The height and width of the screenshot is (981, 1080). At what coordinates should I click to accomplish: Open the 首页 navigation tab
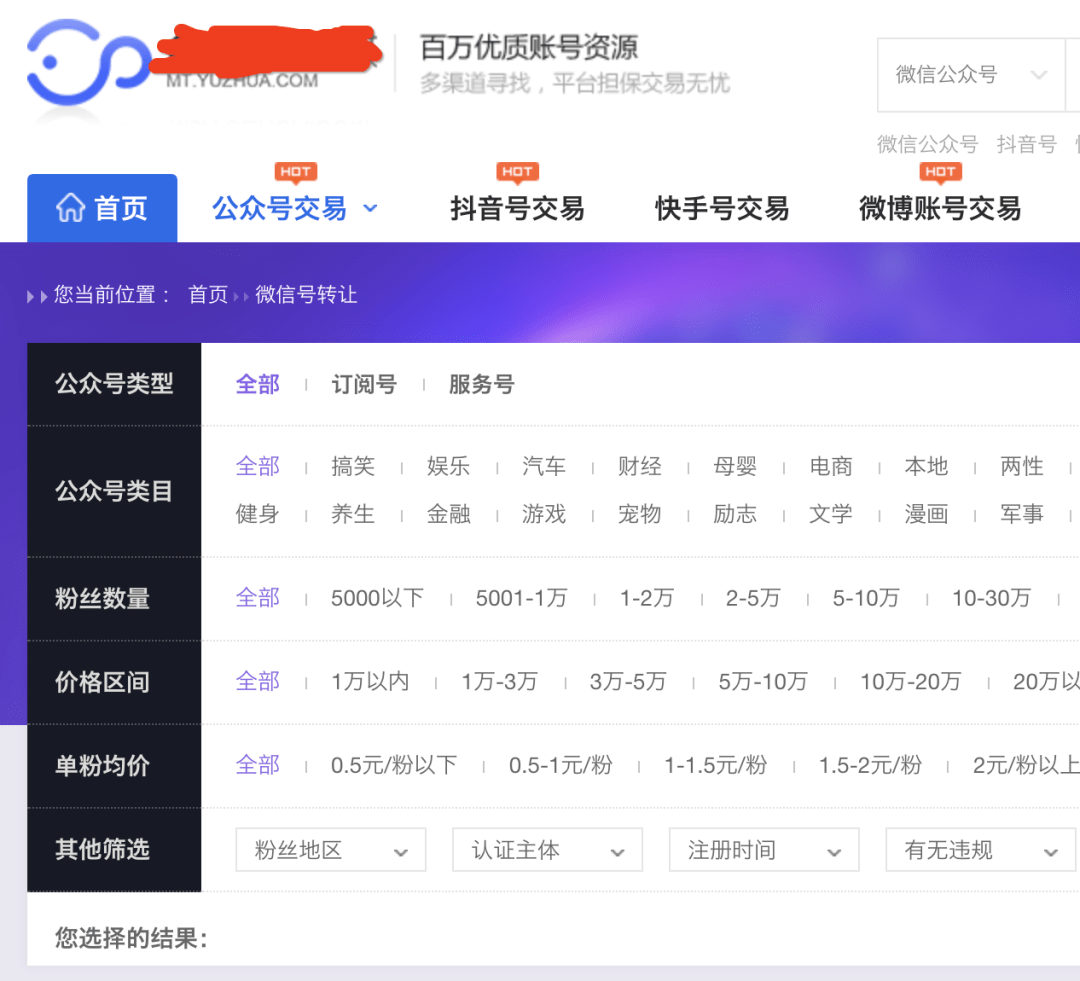tap(102, 208)
